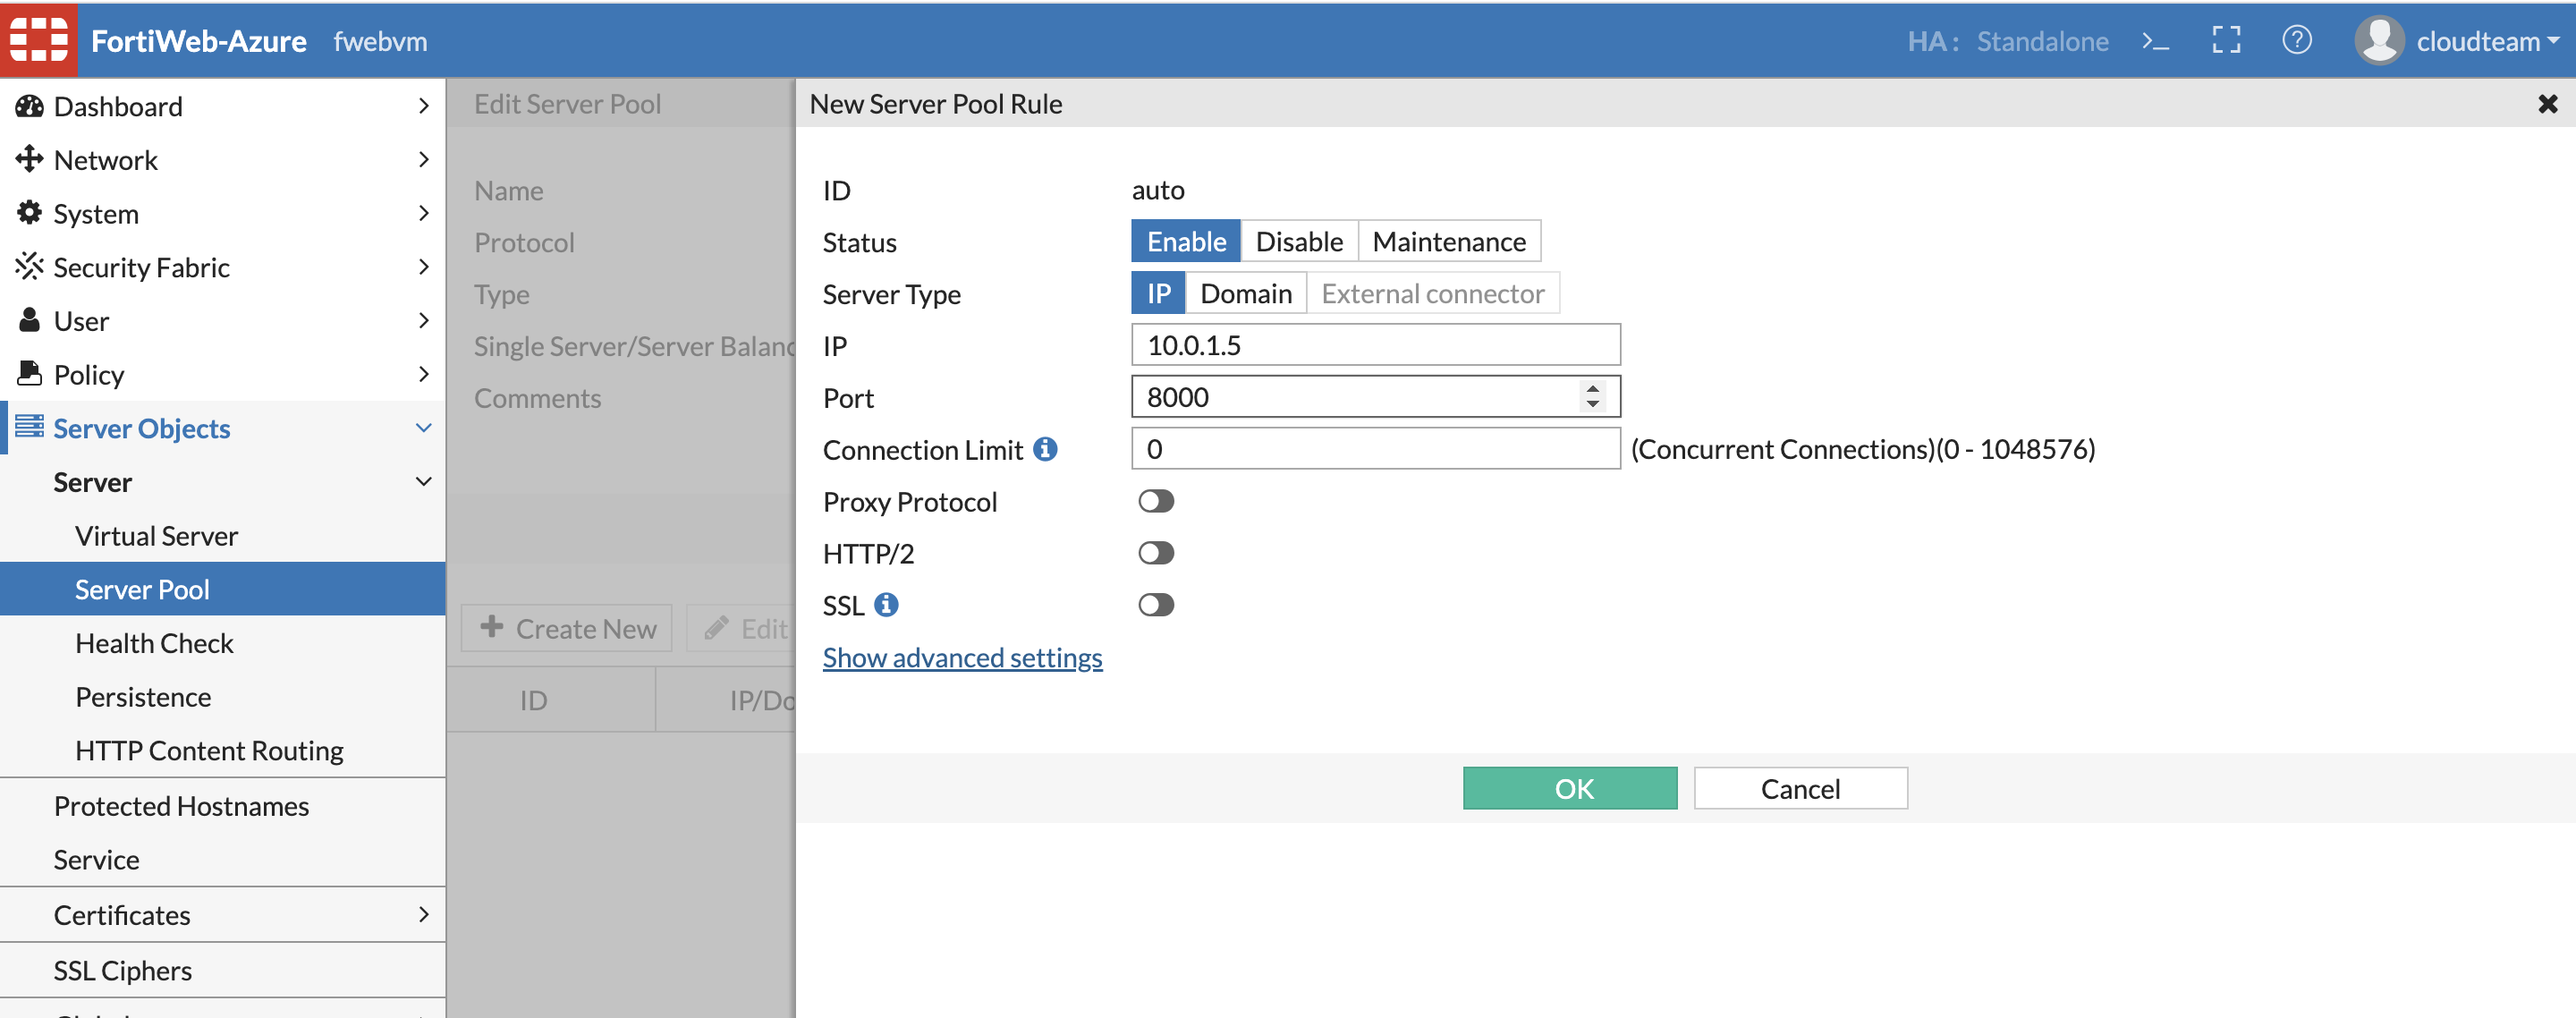Click Create New in Edit Server Pool
2576x1018 pixels.
567,628
